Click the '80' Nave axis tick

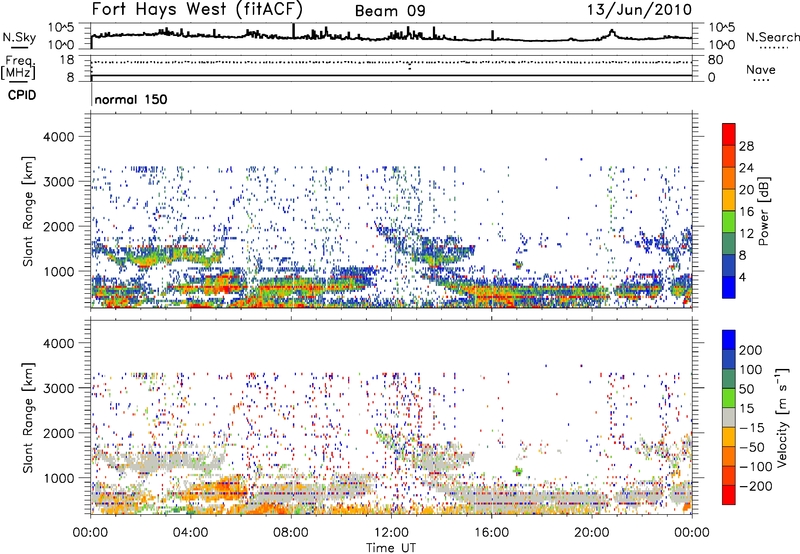point(715,60)
